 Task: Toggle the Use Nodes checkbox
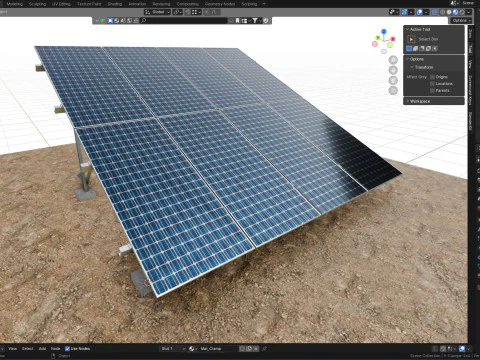pos(67,349)
